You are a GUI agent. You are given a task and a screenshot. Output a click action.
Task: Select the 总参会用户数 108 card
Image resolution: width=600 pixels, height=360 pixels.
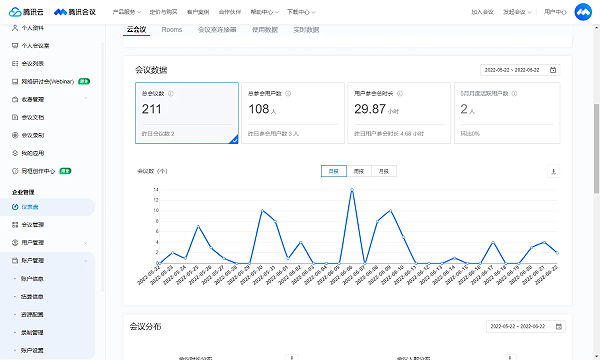pyautogui.click(x=293, y=113)
